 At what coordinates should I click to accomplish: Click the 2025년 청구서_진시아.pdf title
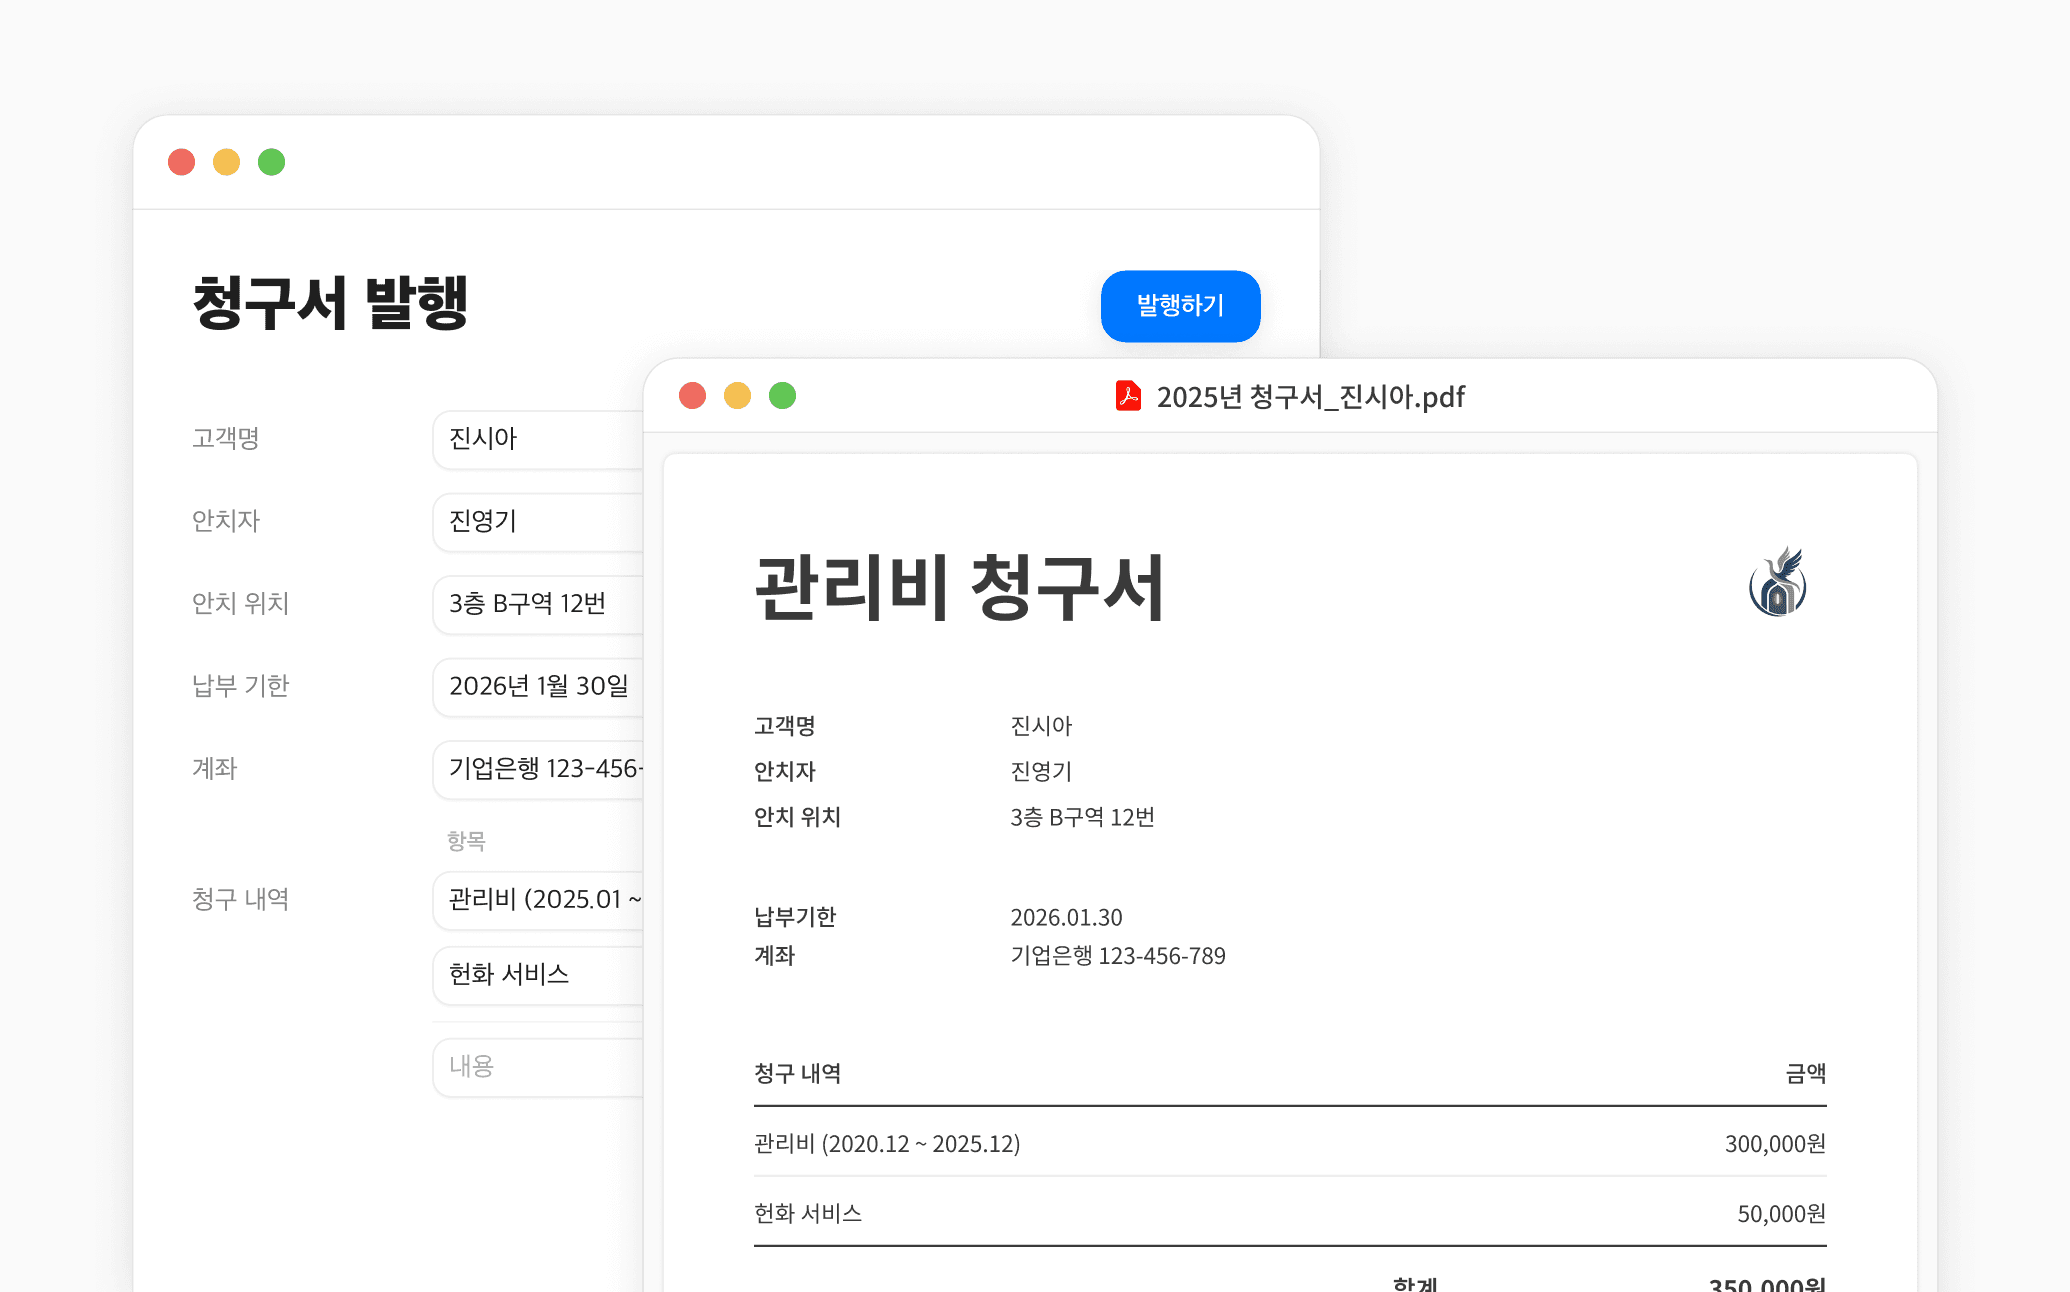click(1310, 397)
